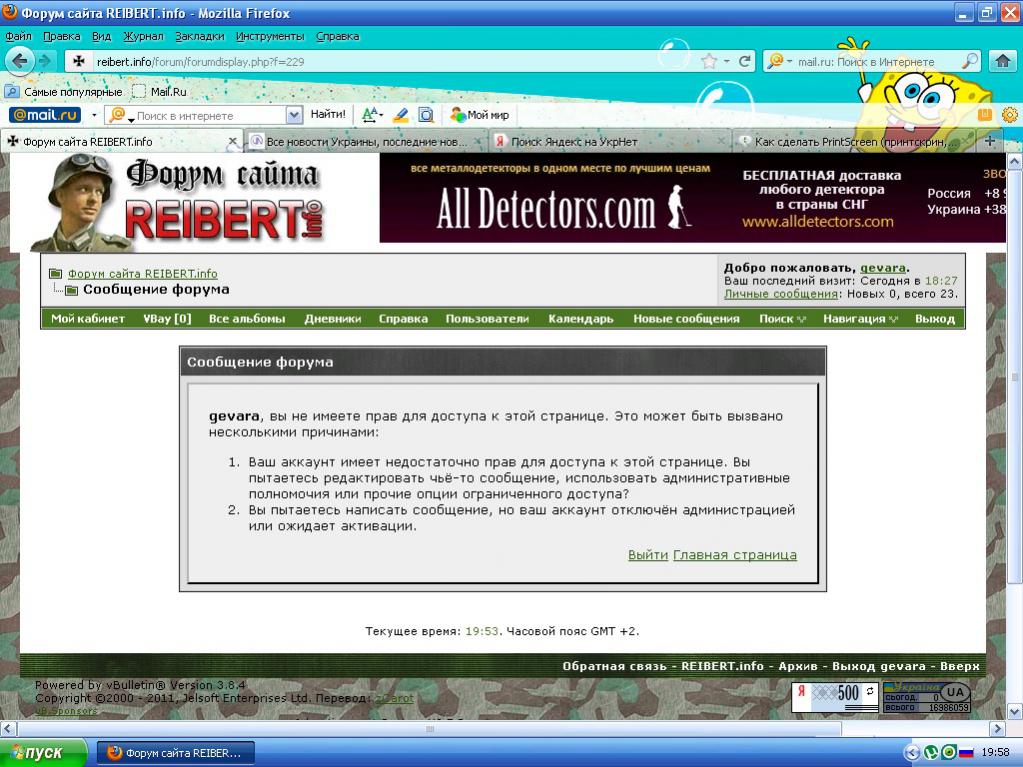Viewport: 1023px width, 767px height.
Task: Expand the Поиск forum menu
Action: tap(782, 318)
